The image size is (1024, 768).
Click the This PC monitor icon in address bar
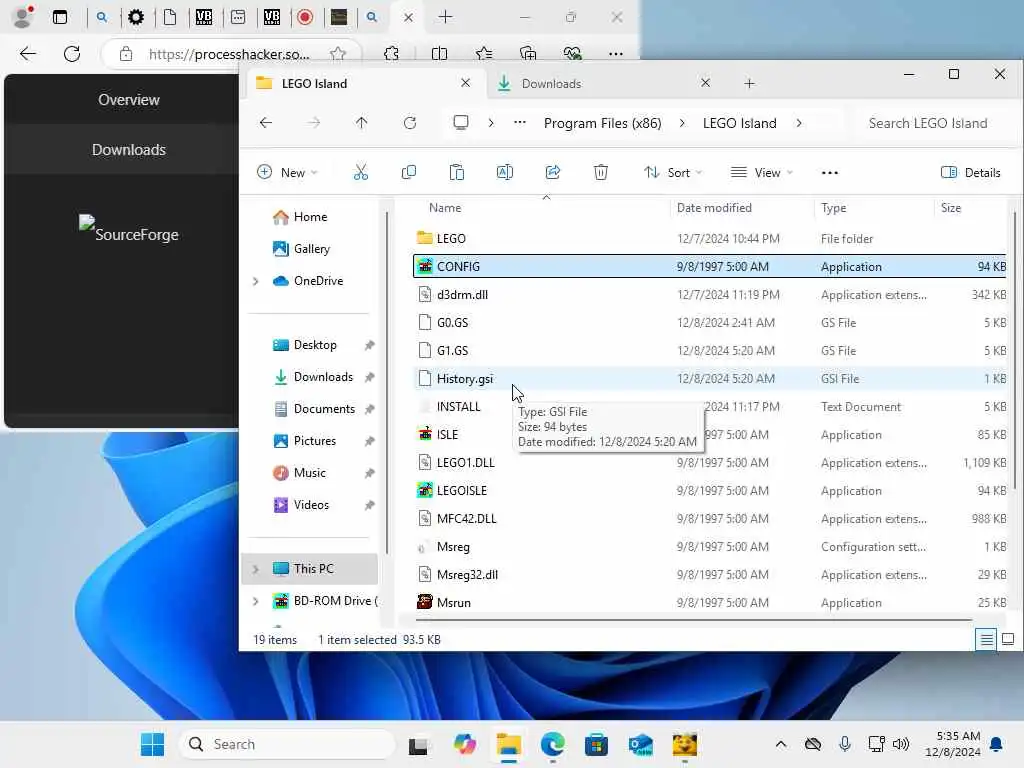461,123
